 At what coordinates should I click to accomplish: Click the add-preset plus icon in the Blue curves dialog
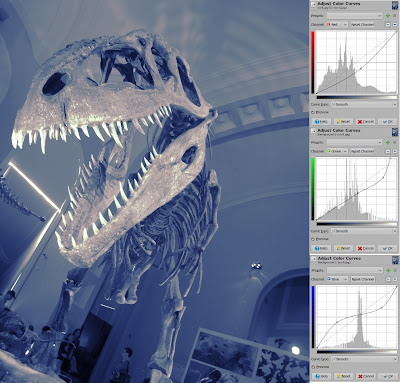(x=388, y=270)
